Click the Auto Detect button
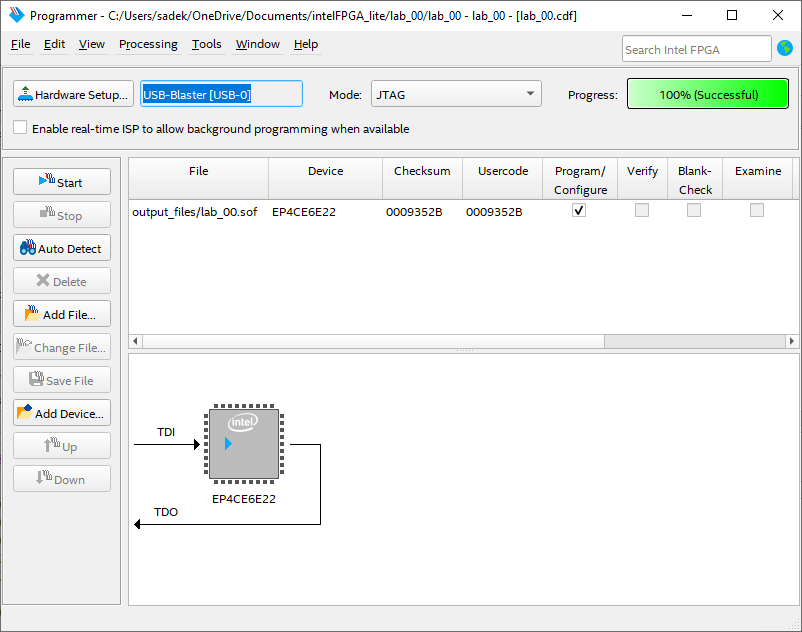 (x=62, y=248)
